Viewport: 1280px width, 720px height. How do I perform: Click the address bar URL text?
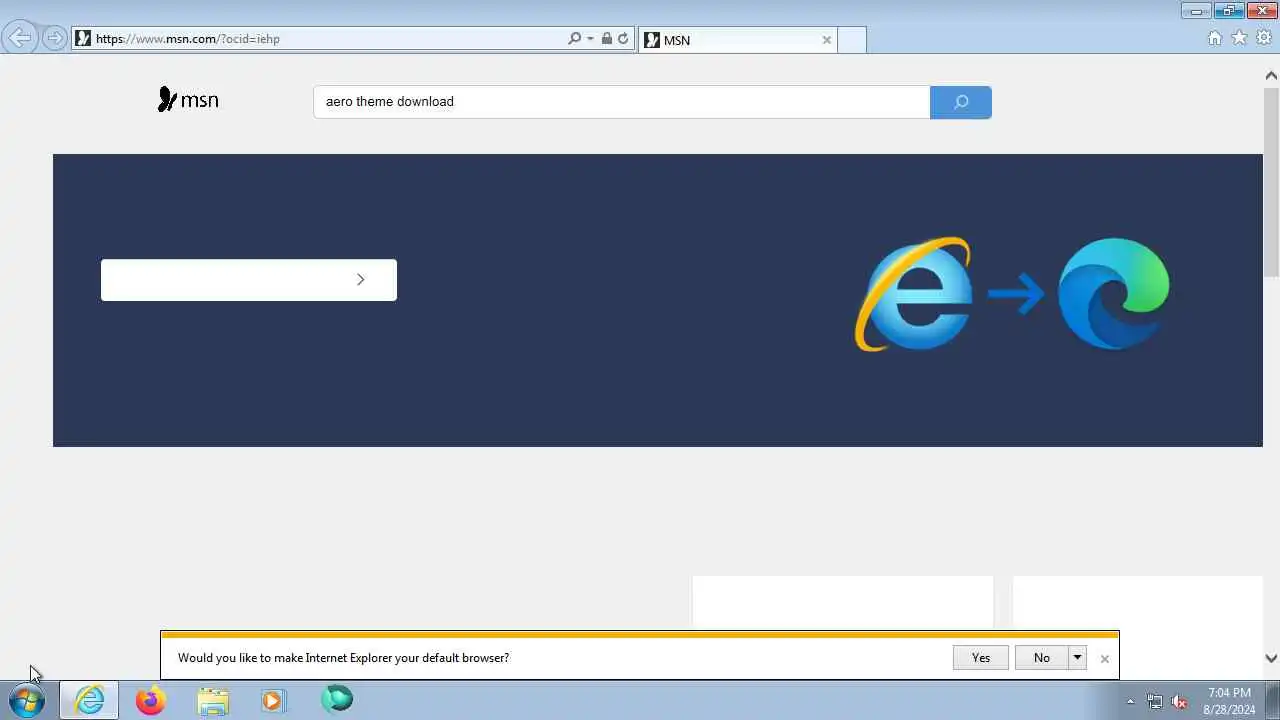pos(188,39)
